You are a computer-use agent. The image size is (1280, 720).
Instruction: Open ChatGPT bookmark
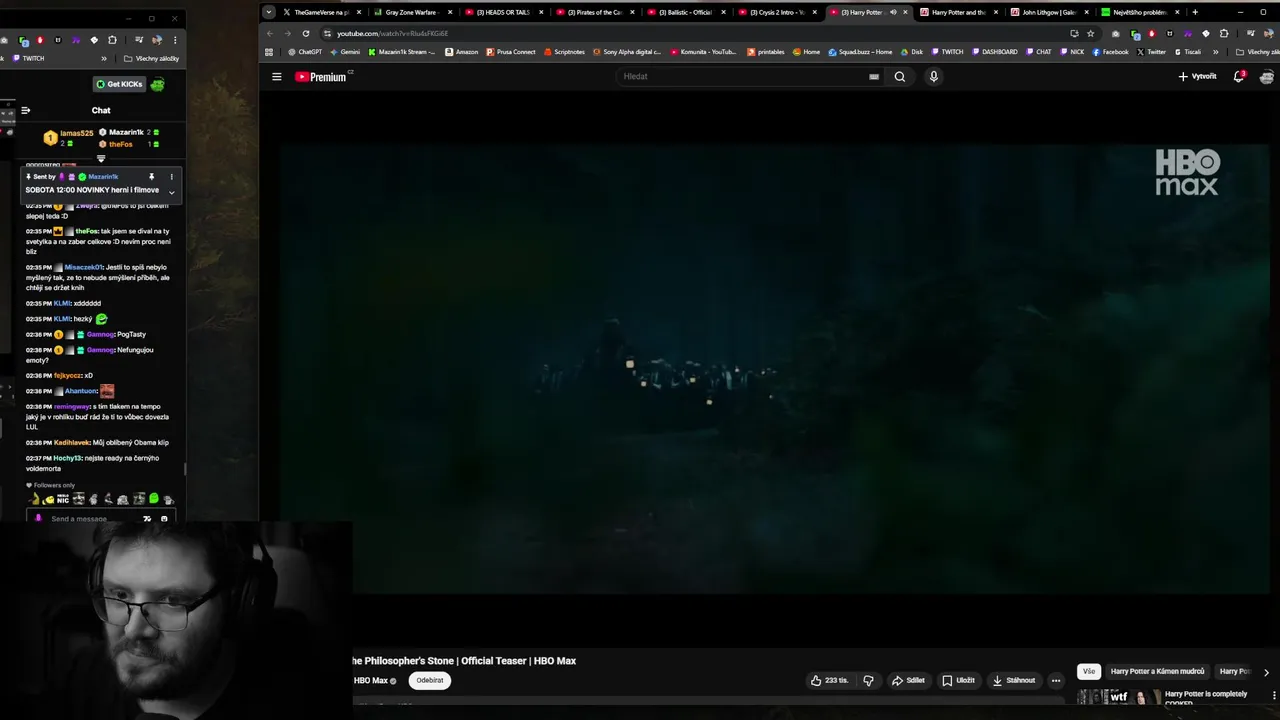(304, 52)
